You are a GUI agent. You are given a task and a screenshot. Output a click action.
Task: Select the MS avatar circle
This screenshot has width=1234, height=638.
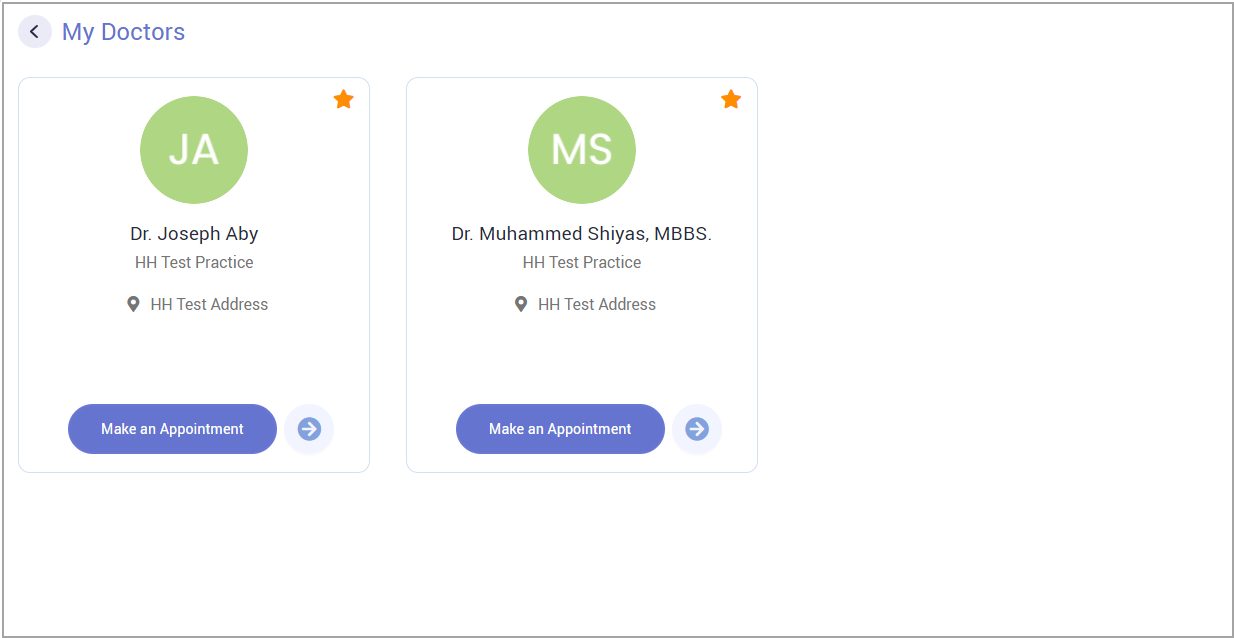click(x=582, y=150)
